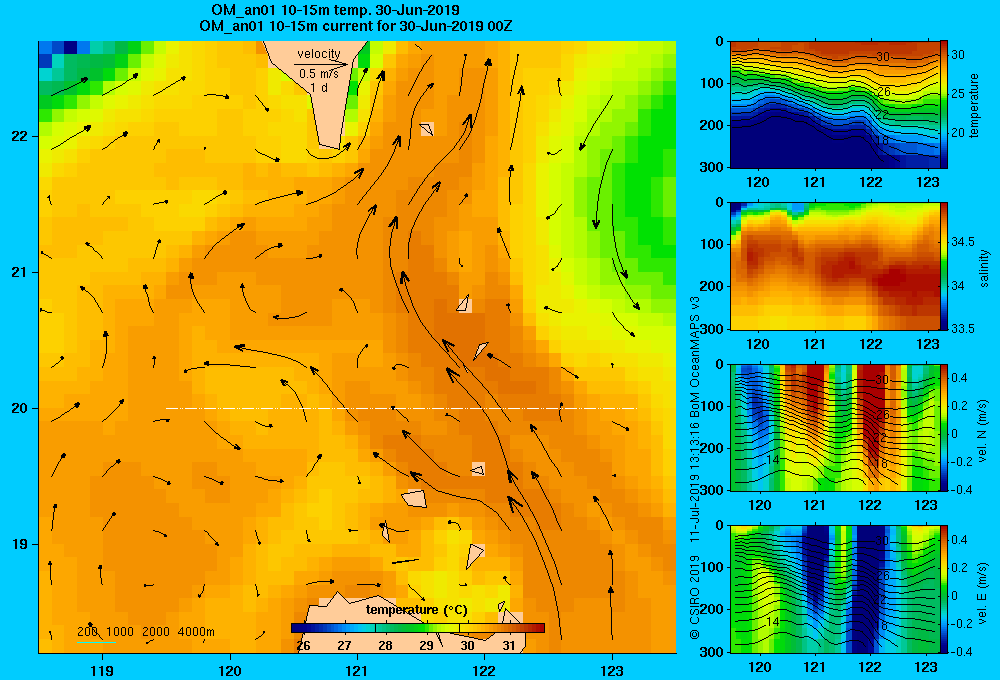The height and width of the screenshot is (680, 1000).
Task: Click the horizontal temperature colorbar on the map
Action: coord(418,628)
